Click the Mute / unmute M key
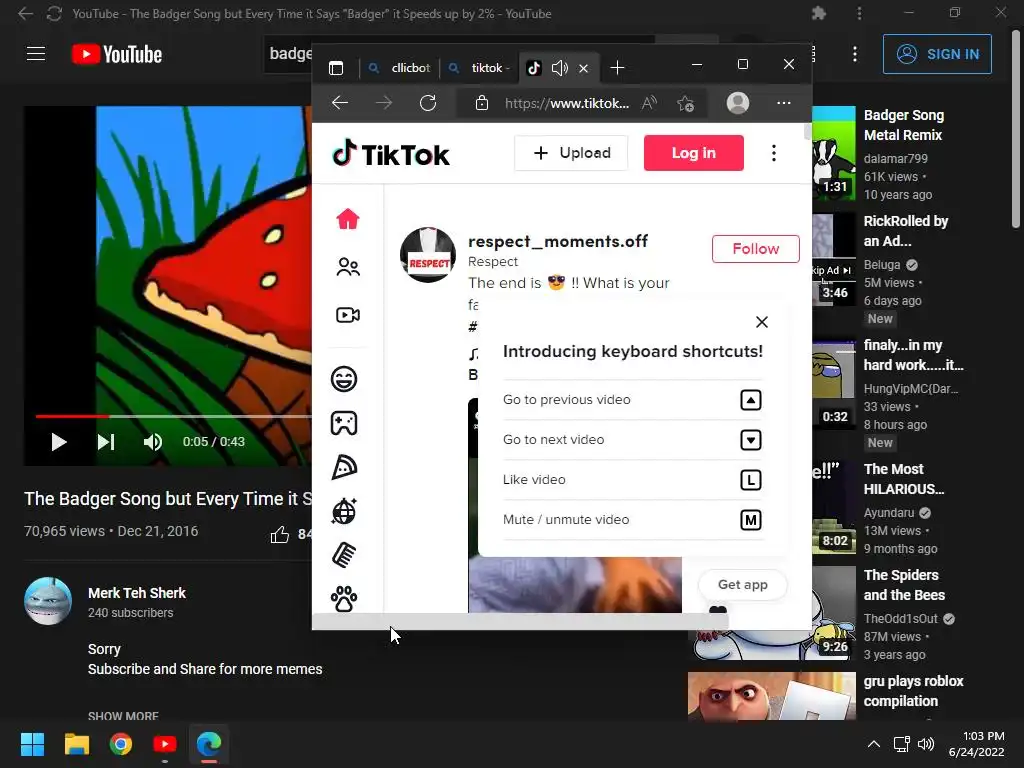The width and height of the screenshot is (1024, 768). coord(751,520)
